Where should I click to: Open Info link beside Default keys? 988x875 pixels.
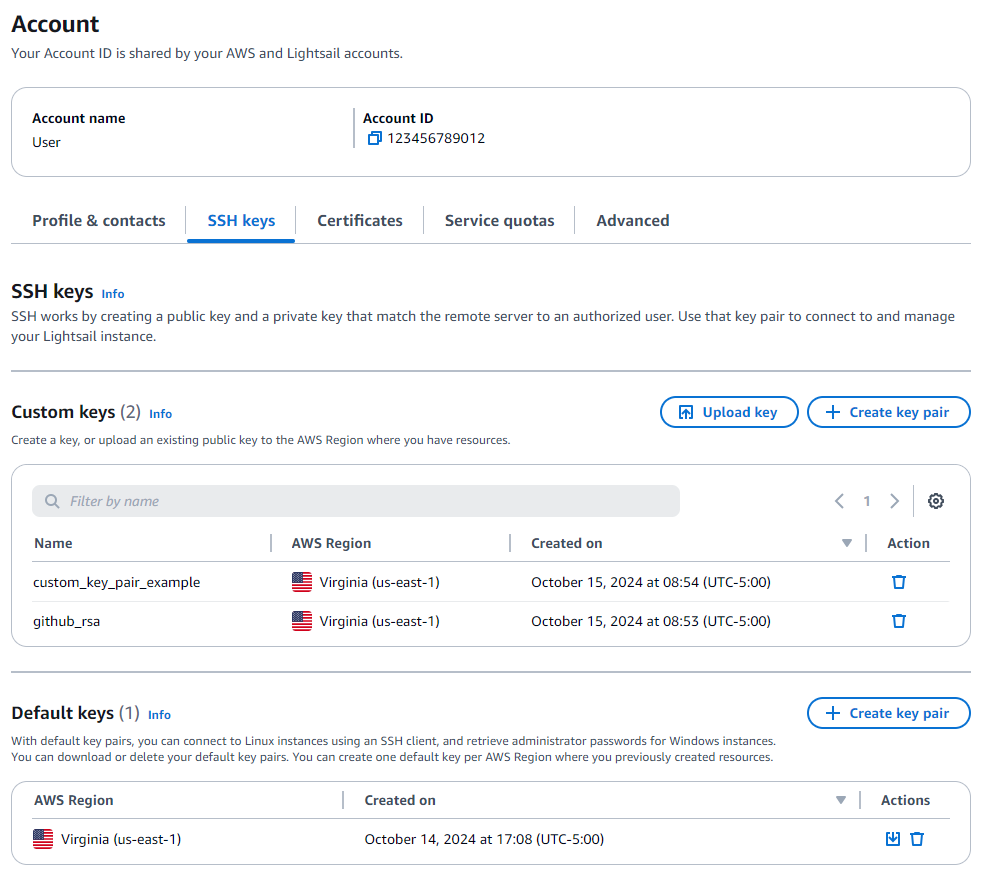159,715
